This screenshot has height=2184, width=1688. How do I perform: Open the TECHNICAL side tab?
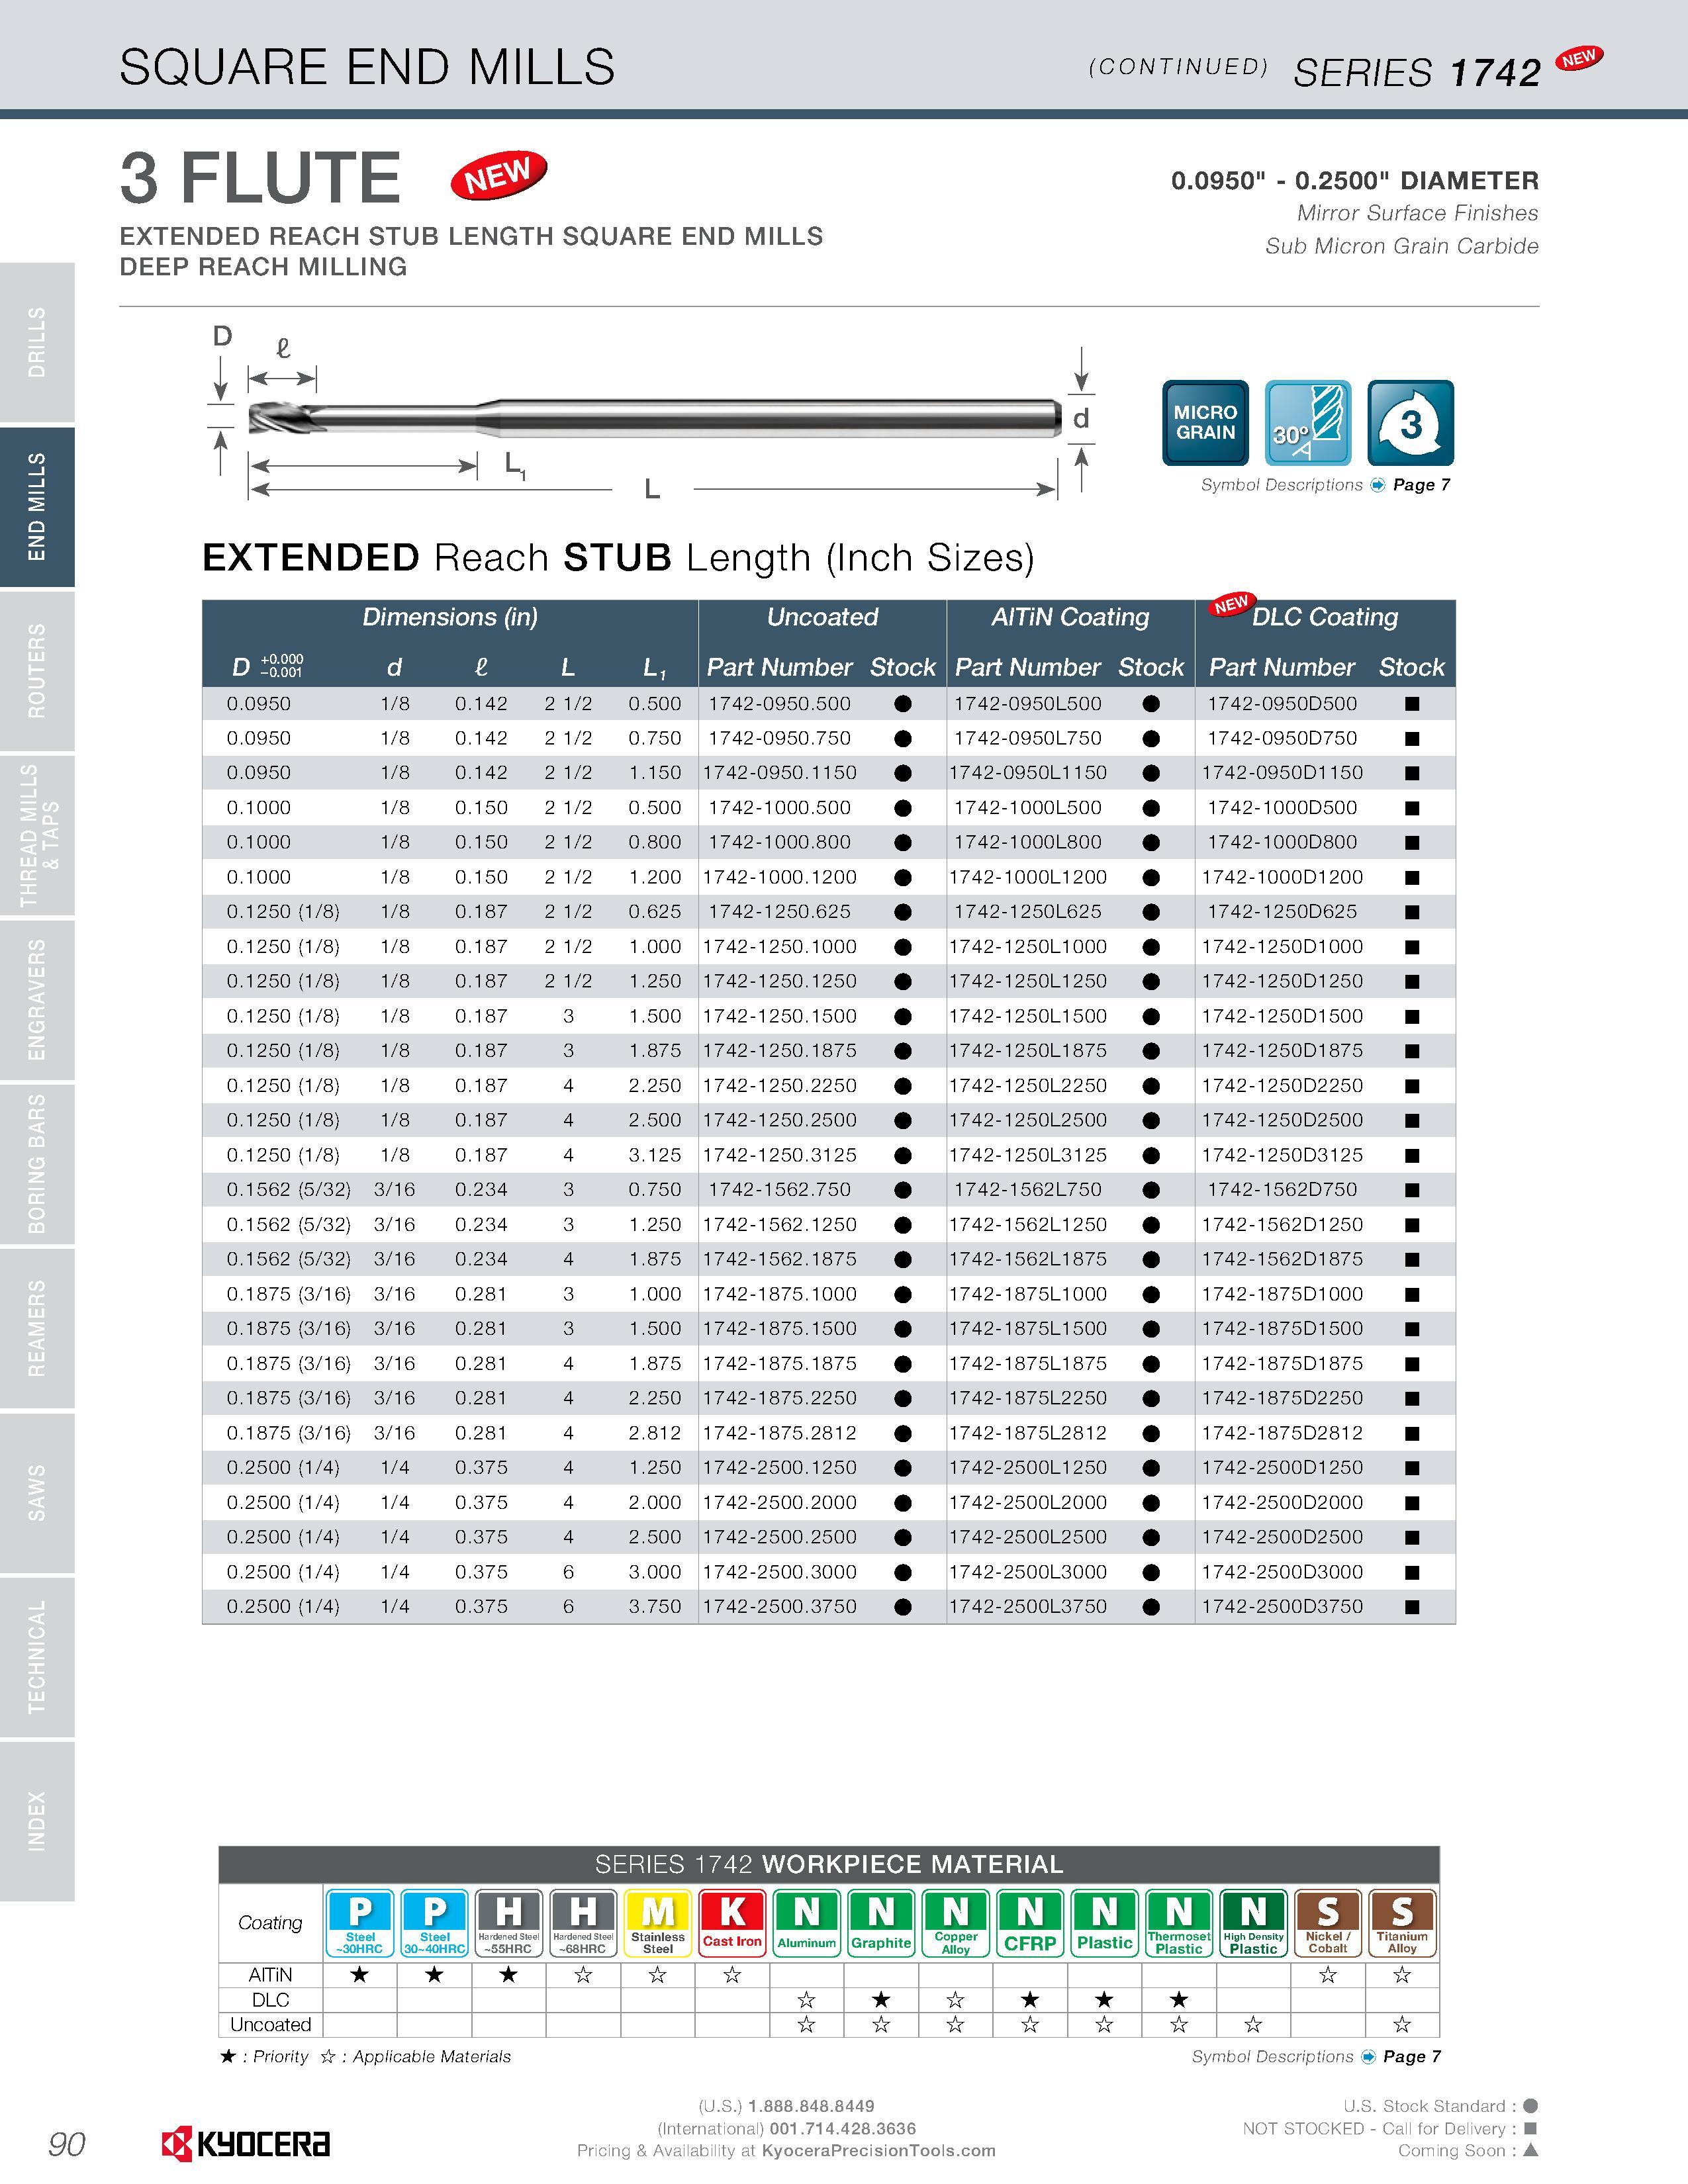(37, 1657)
